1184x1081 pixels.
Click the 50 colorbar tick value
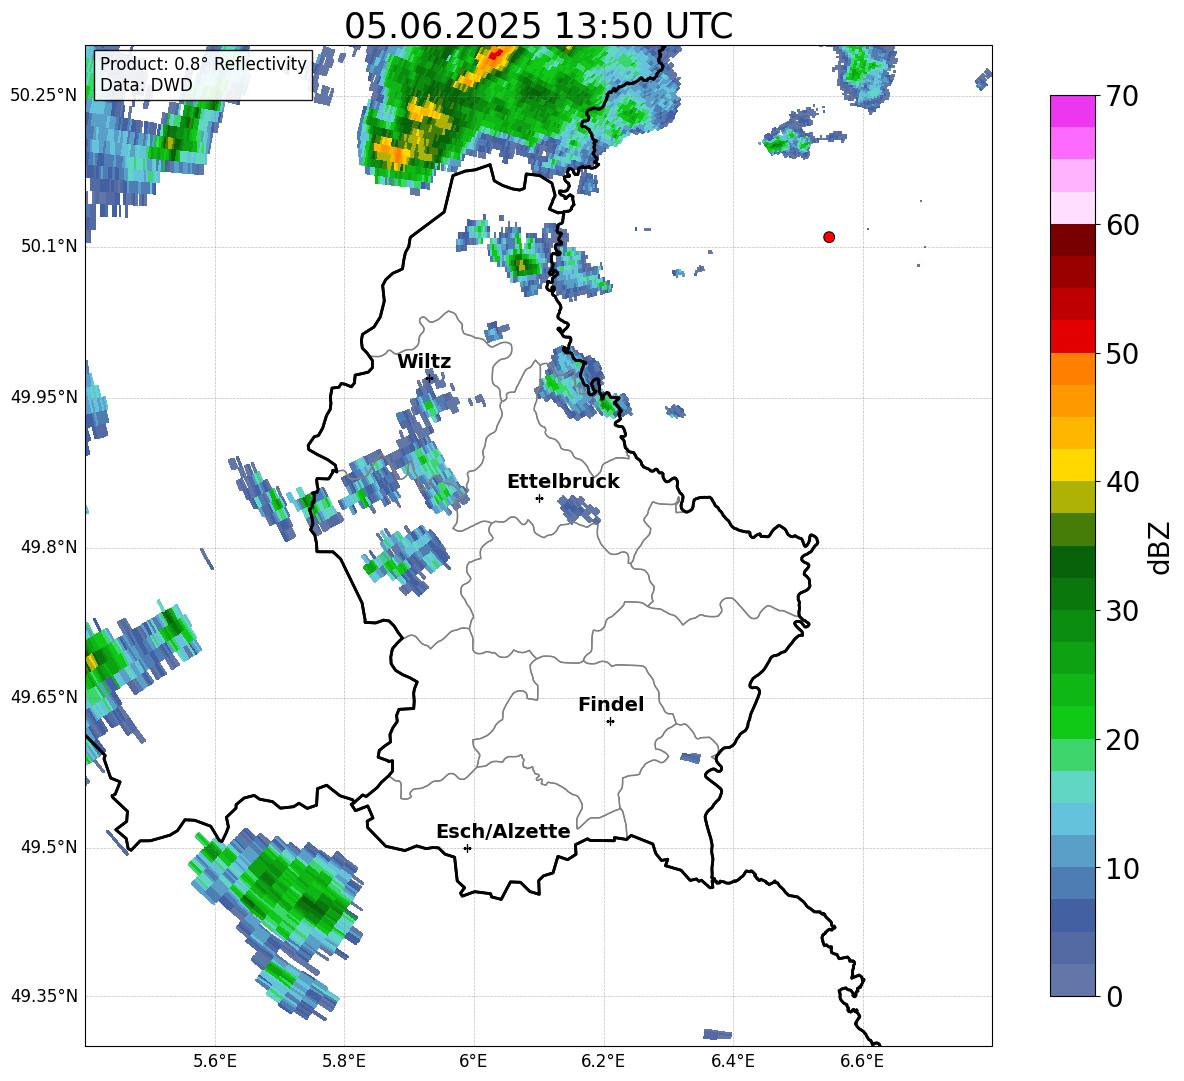click(x=1122, y=354)
